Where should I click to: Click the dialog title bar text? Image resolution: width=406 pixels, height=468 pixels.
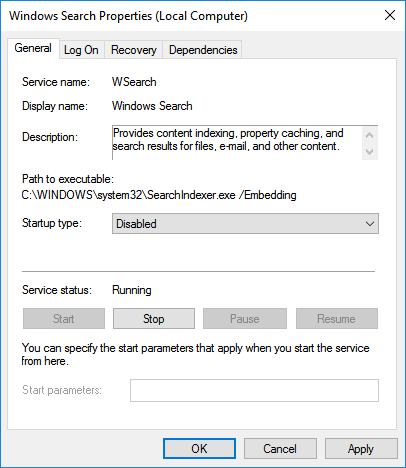128,16
